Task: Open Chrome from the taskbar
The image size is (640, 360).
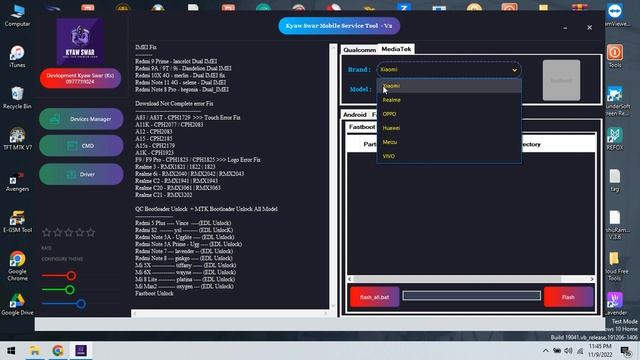Action: (58, 351)
